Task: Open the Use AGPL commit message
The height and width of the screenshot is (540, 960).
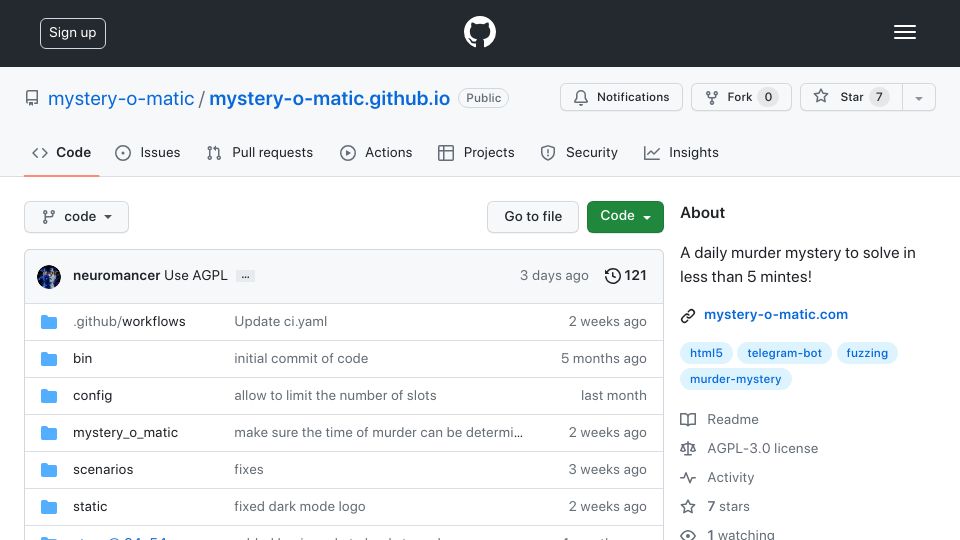Action: [x=195, y=276]
